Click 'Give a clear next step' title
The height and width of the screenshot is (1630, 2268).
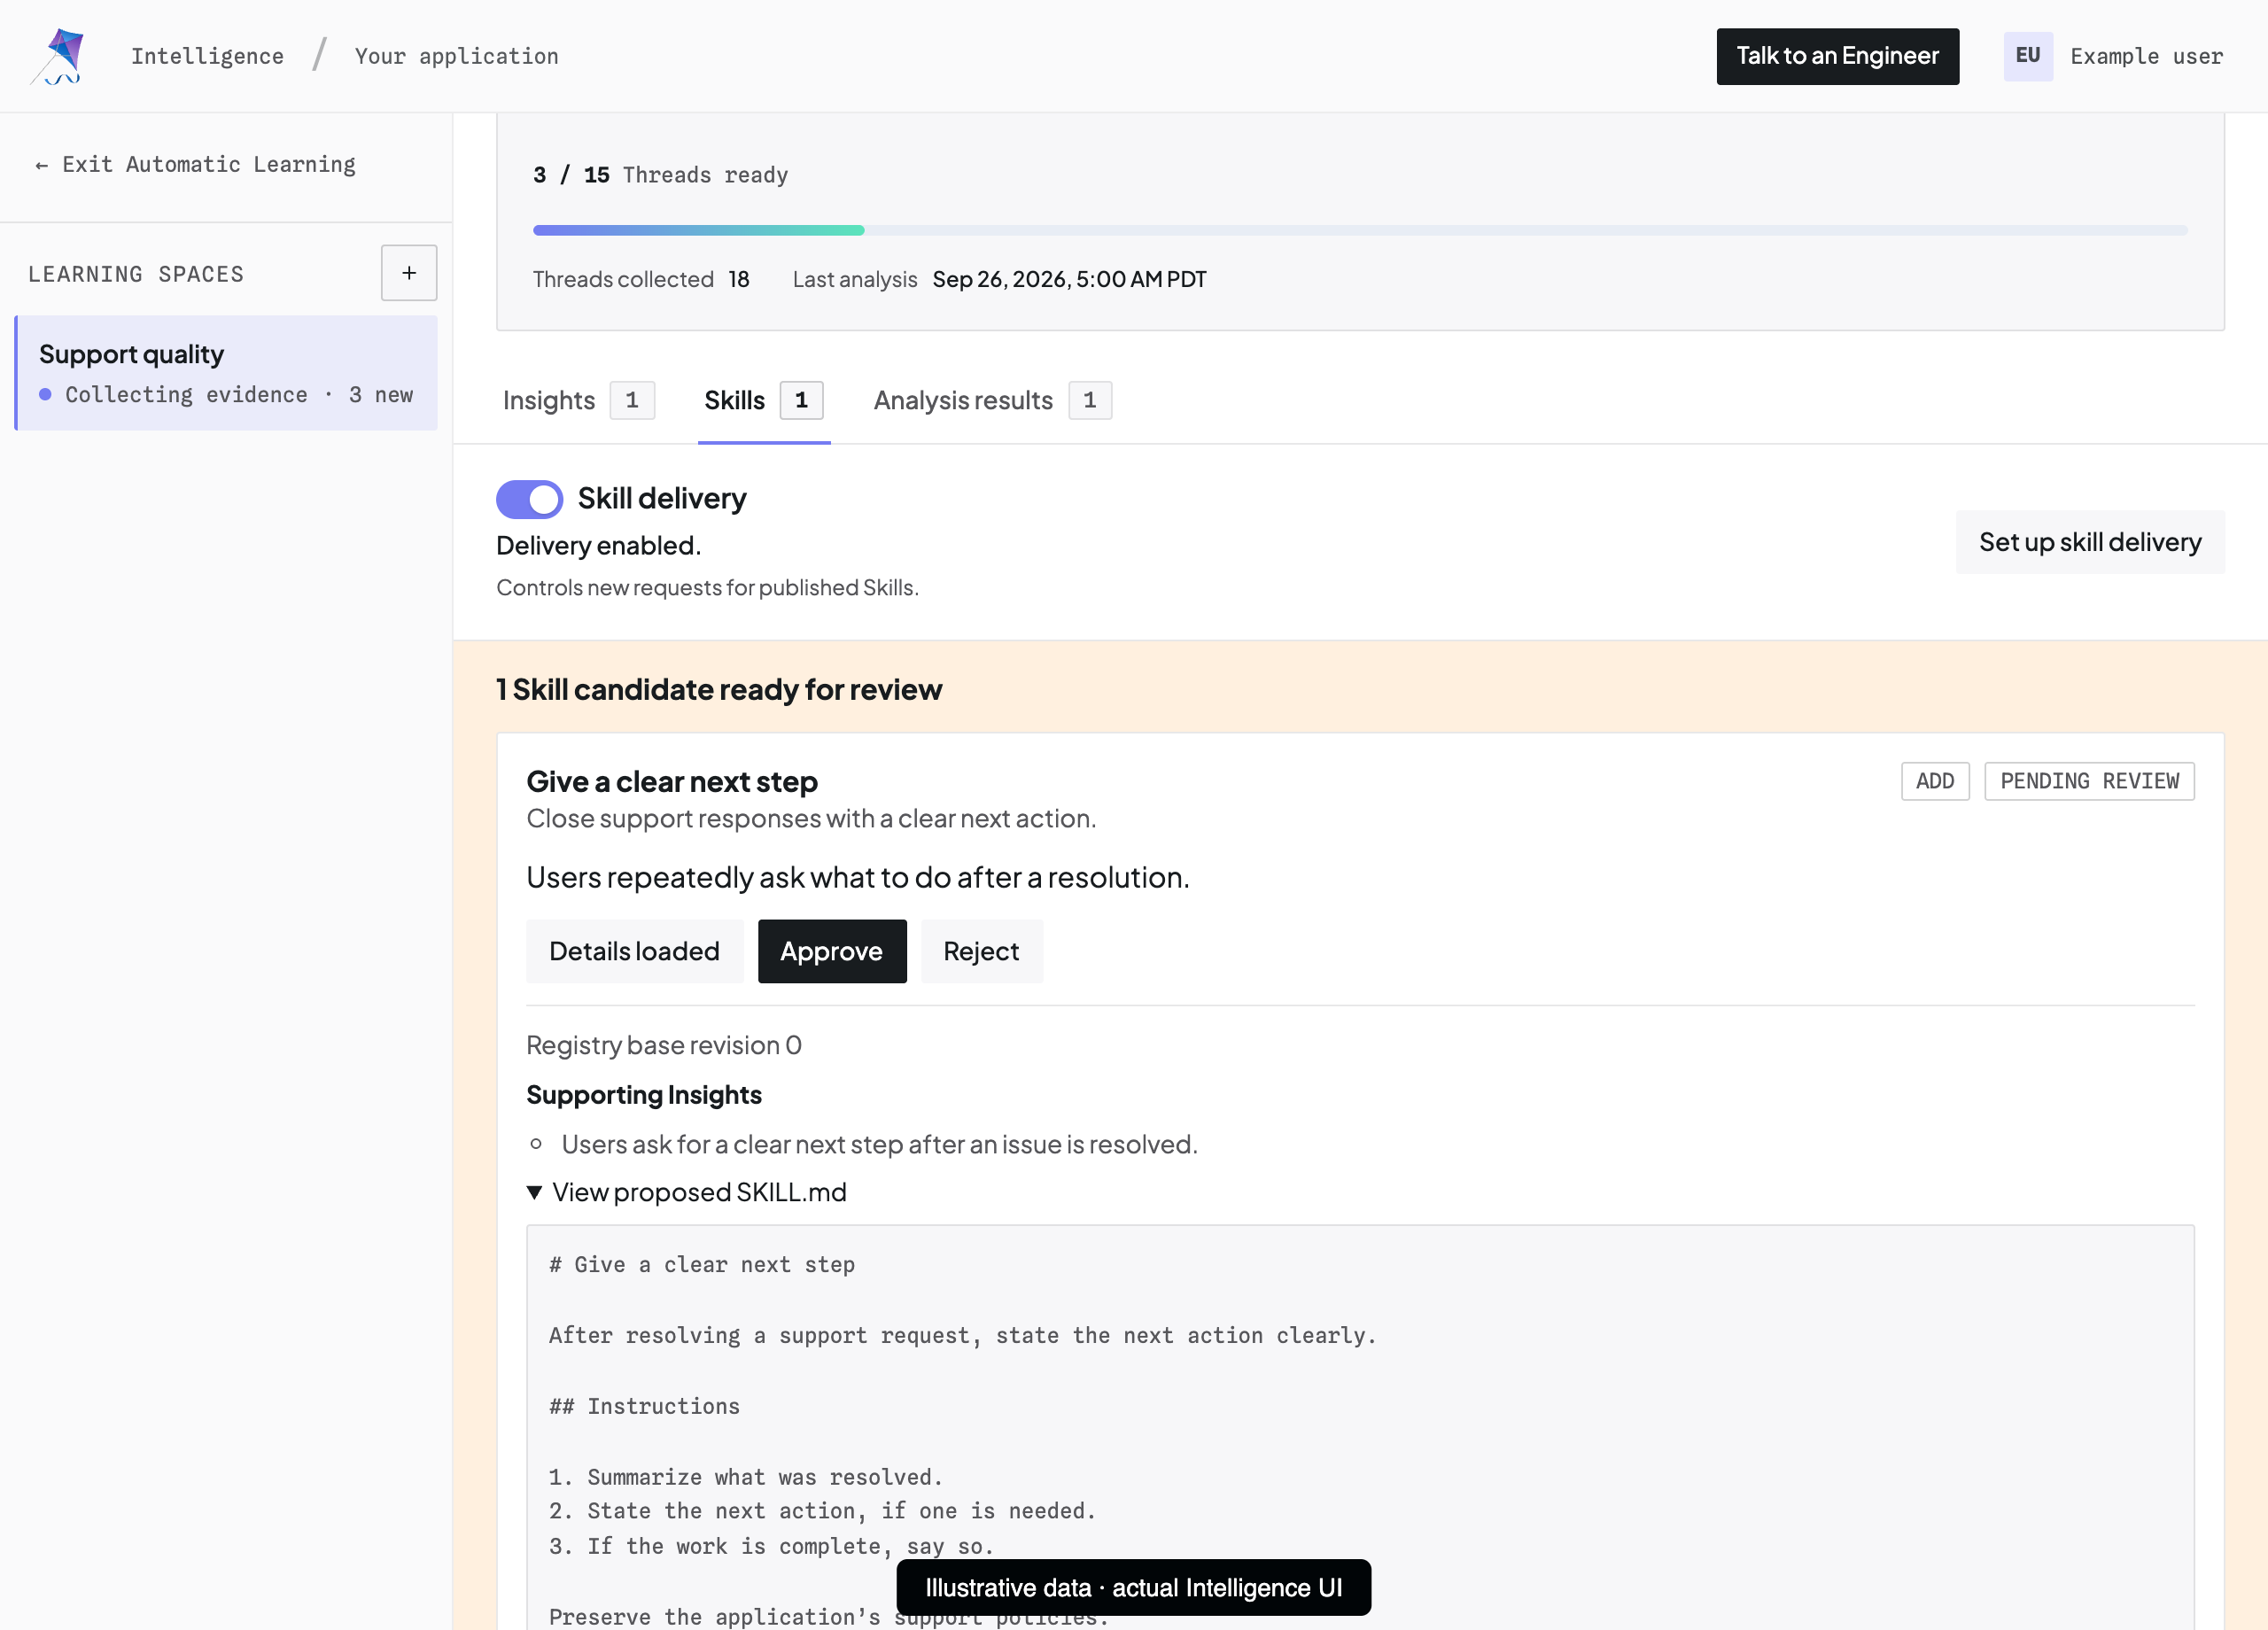[672, 781]
